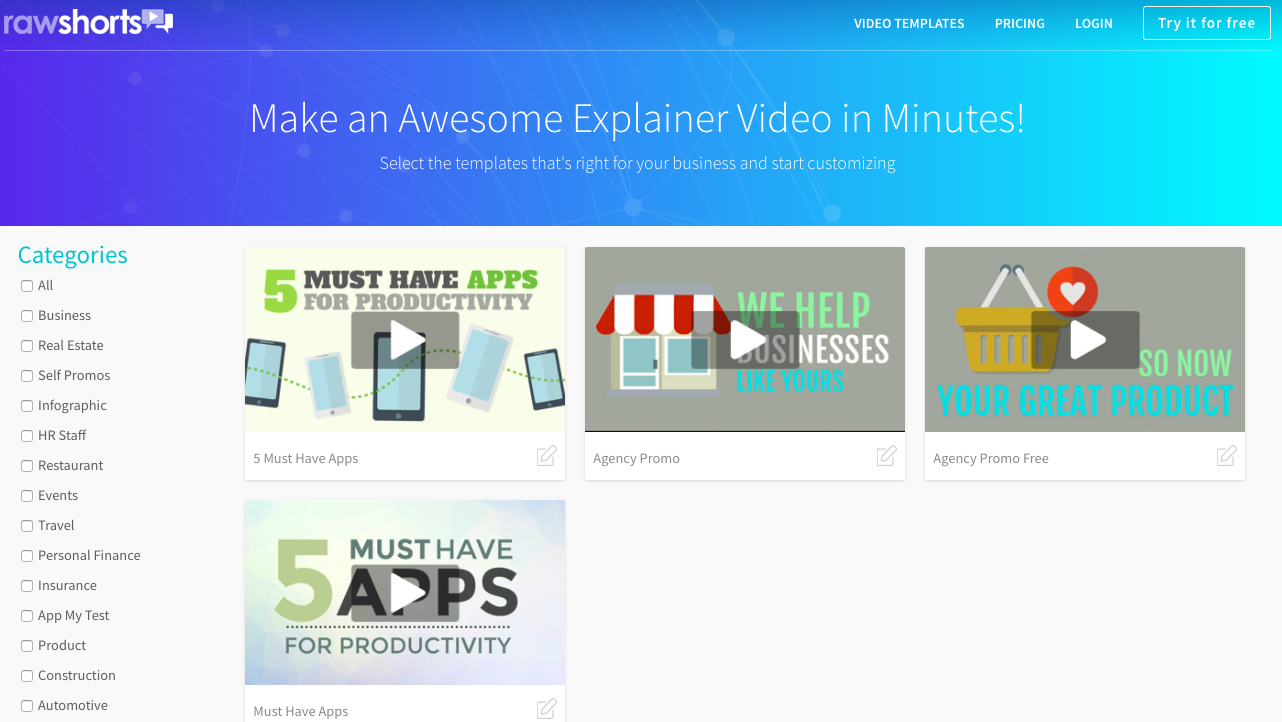Viewport: 1282px width, 722px height.
Task: Check the Personal Finance filter
Action: pyautogui.click(x=27, y=556)
